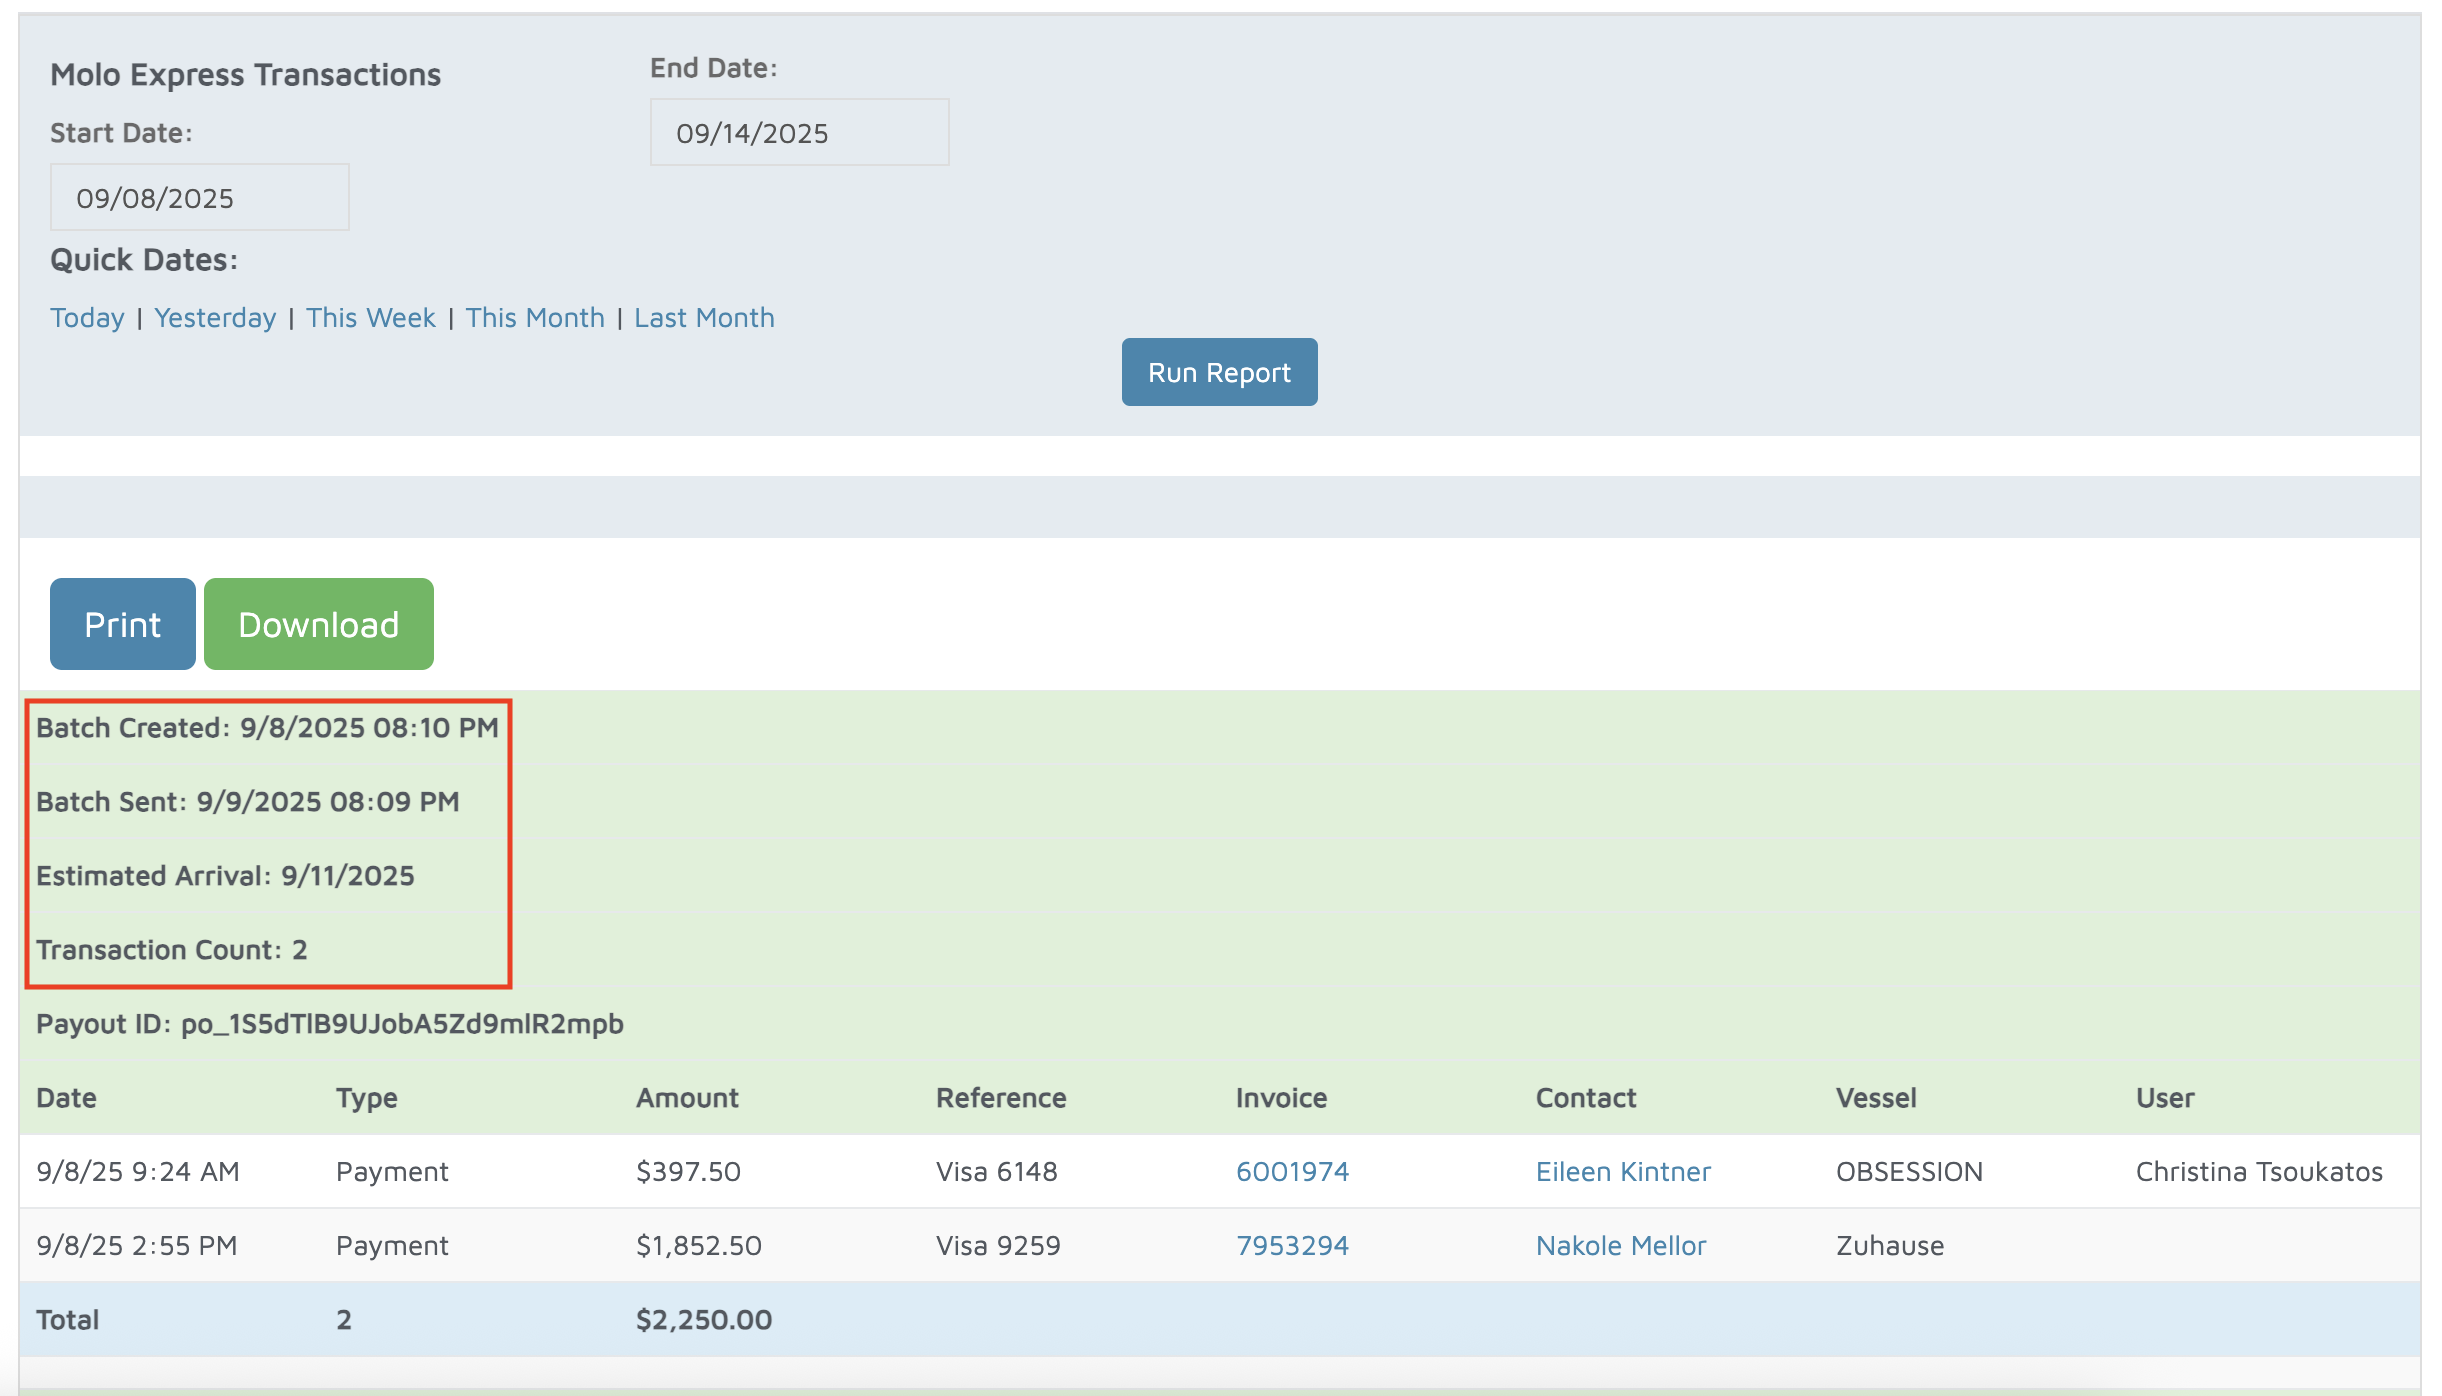2442x1396 pixels.
Task: Click the End Date input field
Action: point(798,133)
